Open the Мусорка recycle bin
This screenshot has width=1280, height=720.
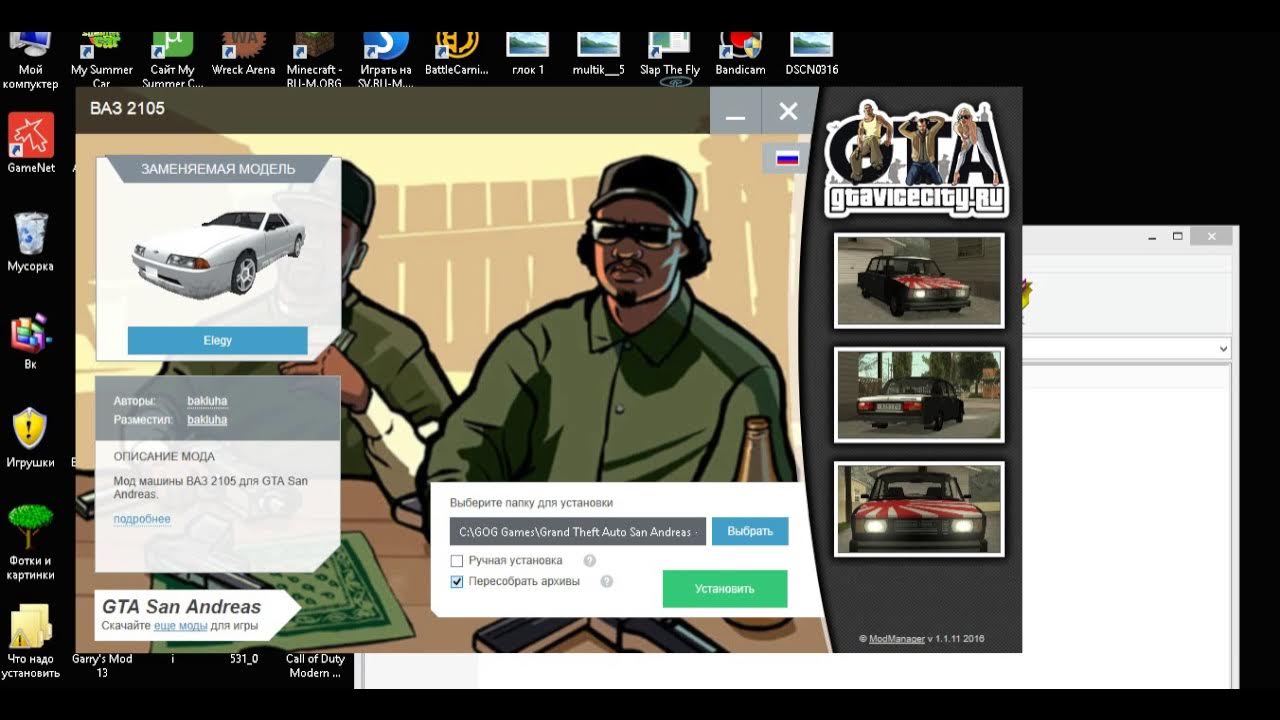(31, 241)
